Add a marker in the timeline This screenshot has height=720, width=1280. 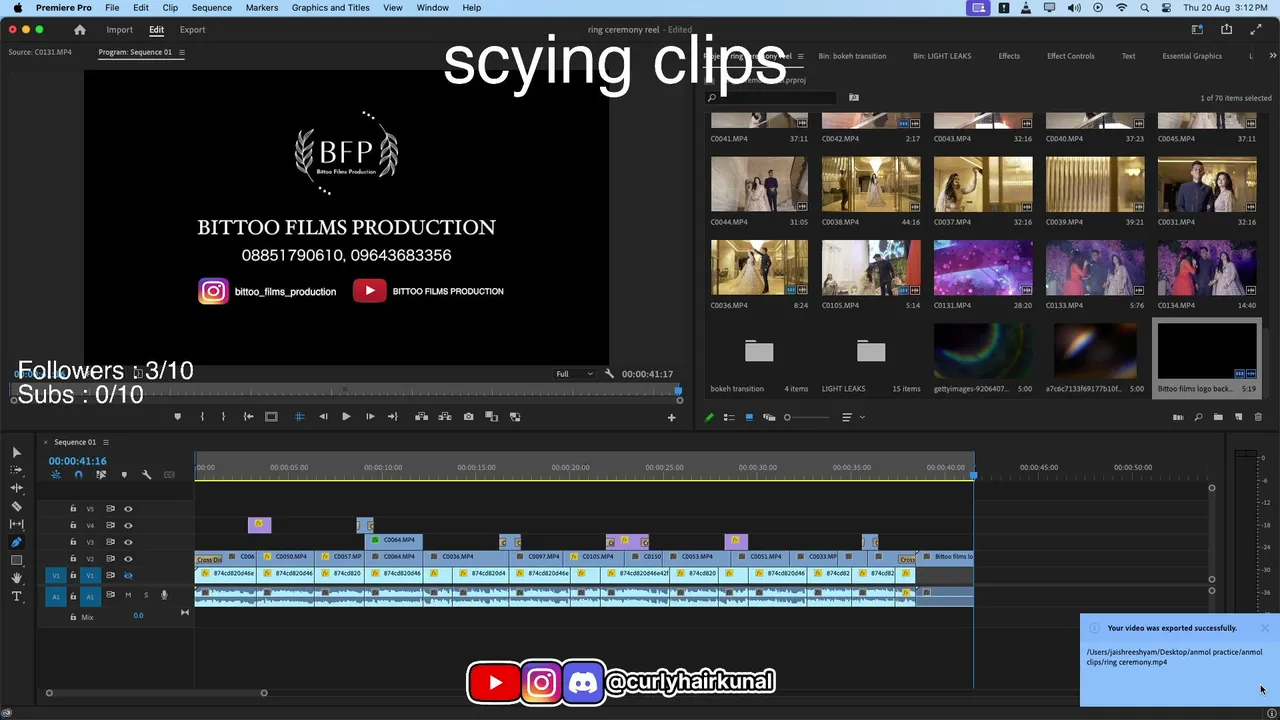[124, 475]
